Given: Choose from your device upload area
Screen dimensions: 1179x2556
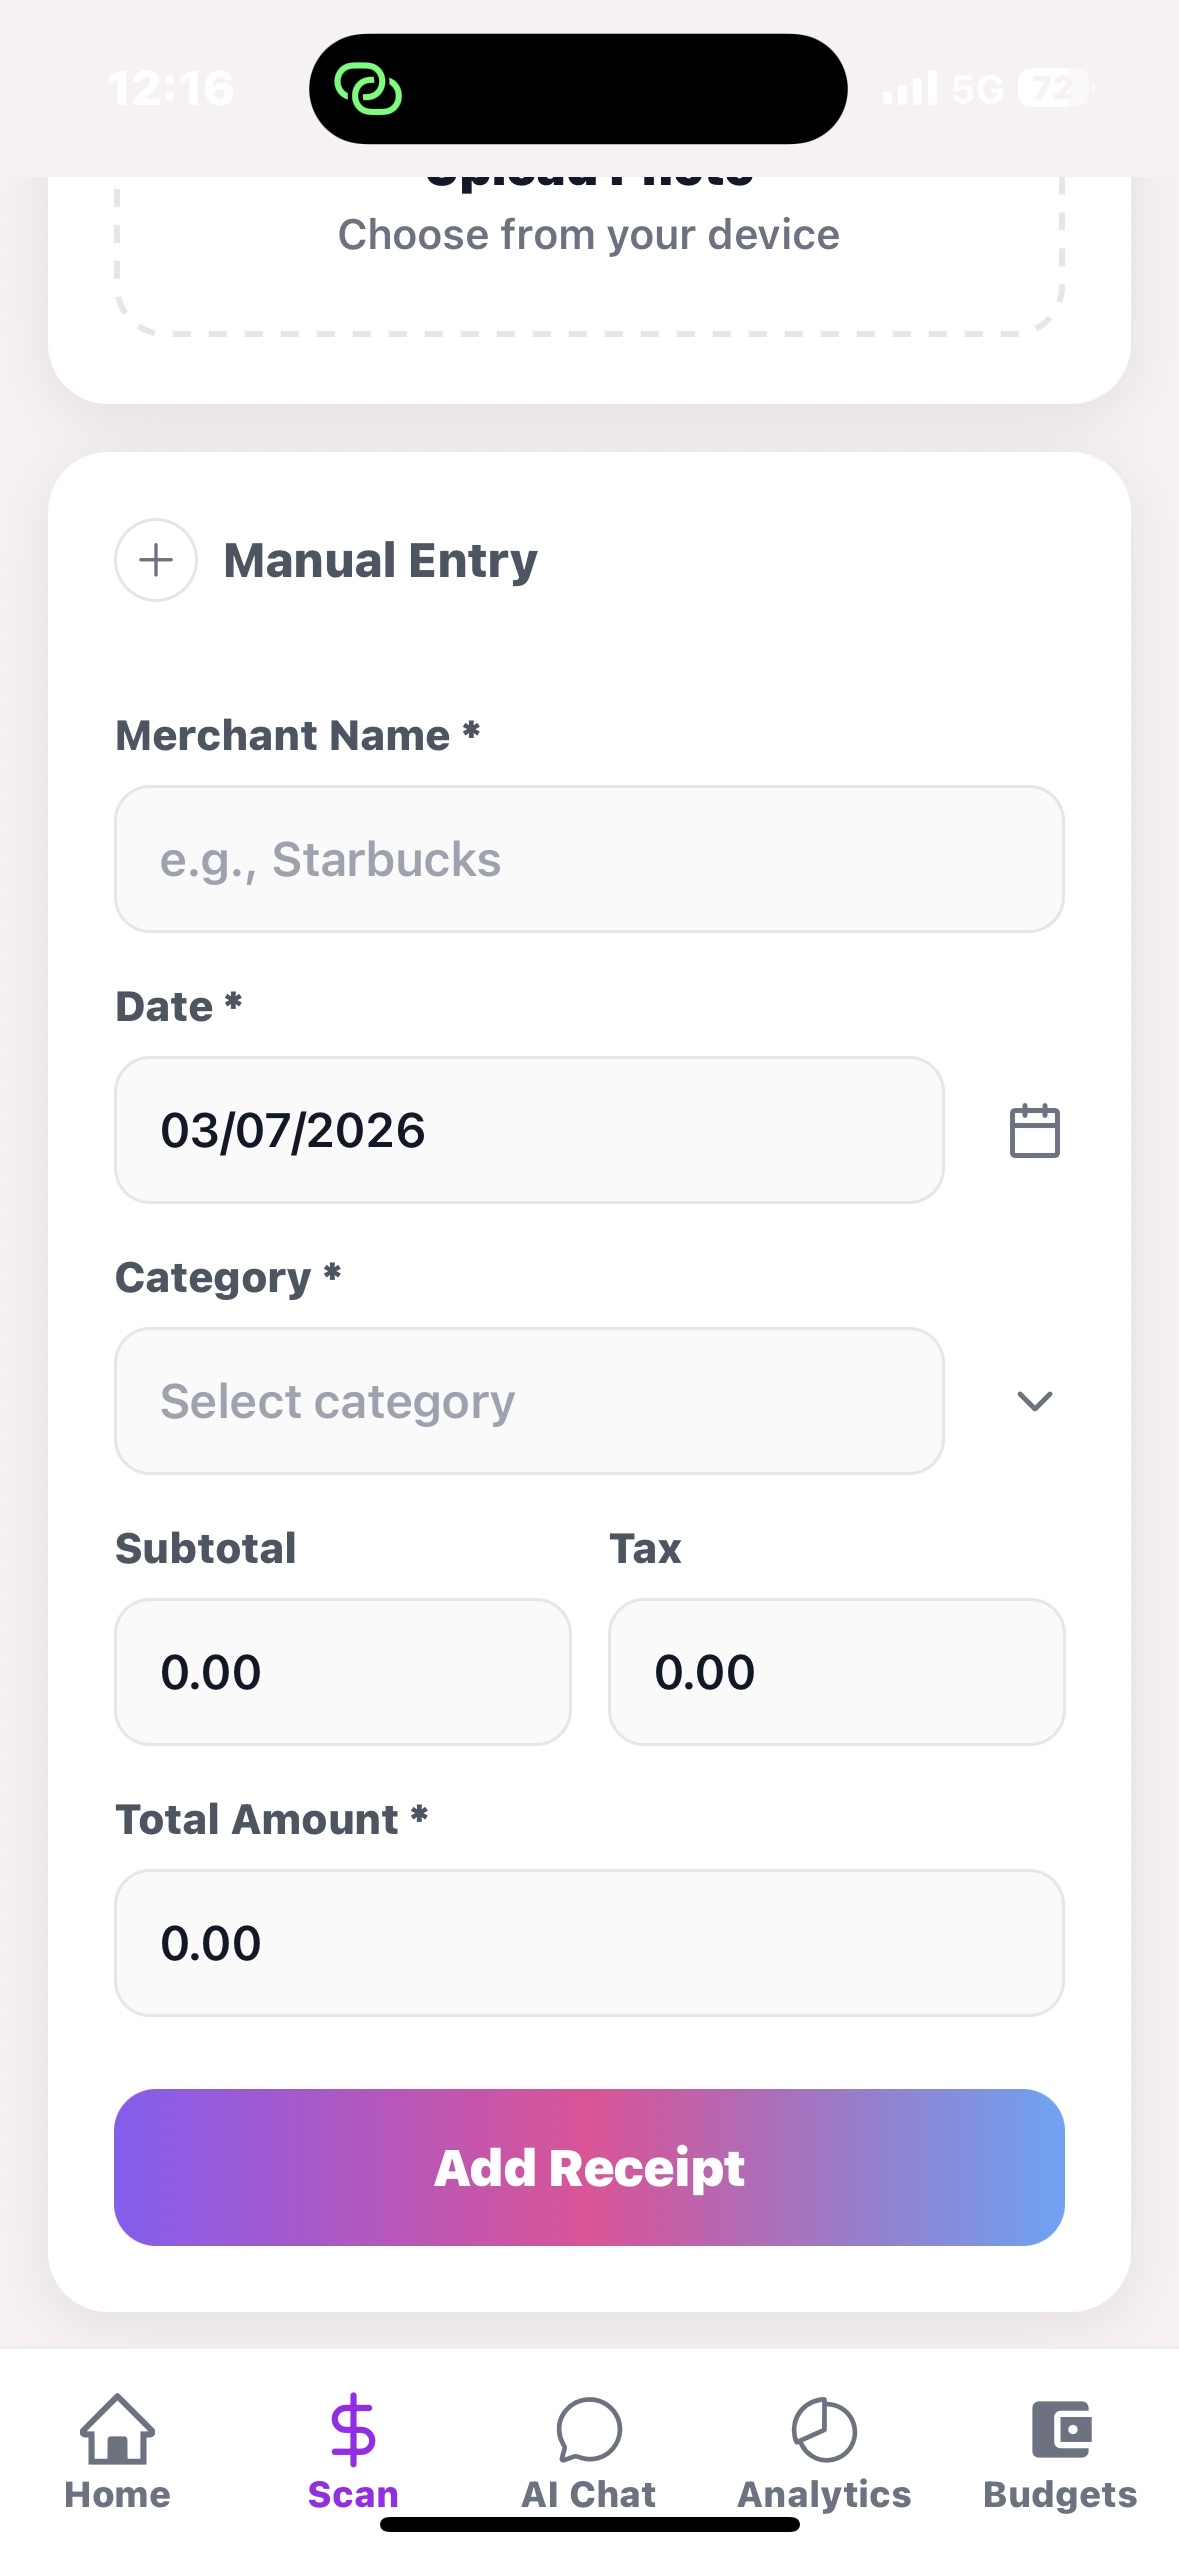Looking at the screenshot, I should click(589, 235).
